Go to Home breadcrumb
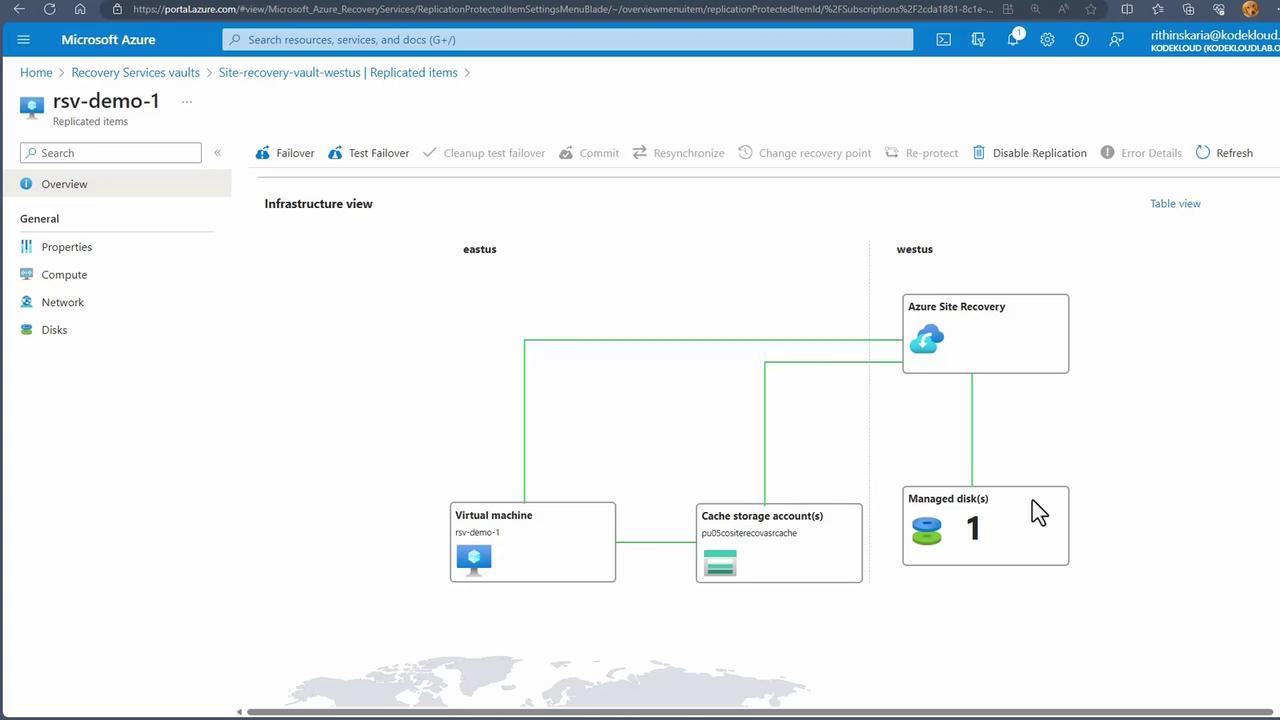Screen dimensions: 1280x720 pos(36,73)
